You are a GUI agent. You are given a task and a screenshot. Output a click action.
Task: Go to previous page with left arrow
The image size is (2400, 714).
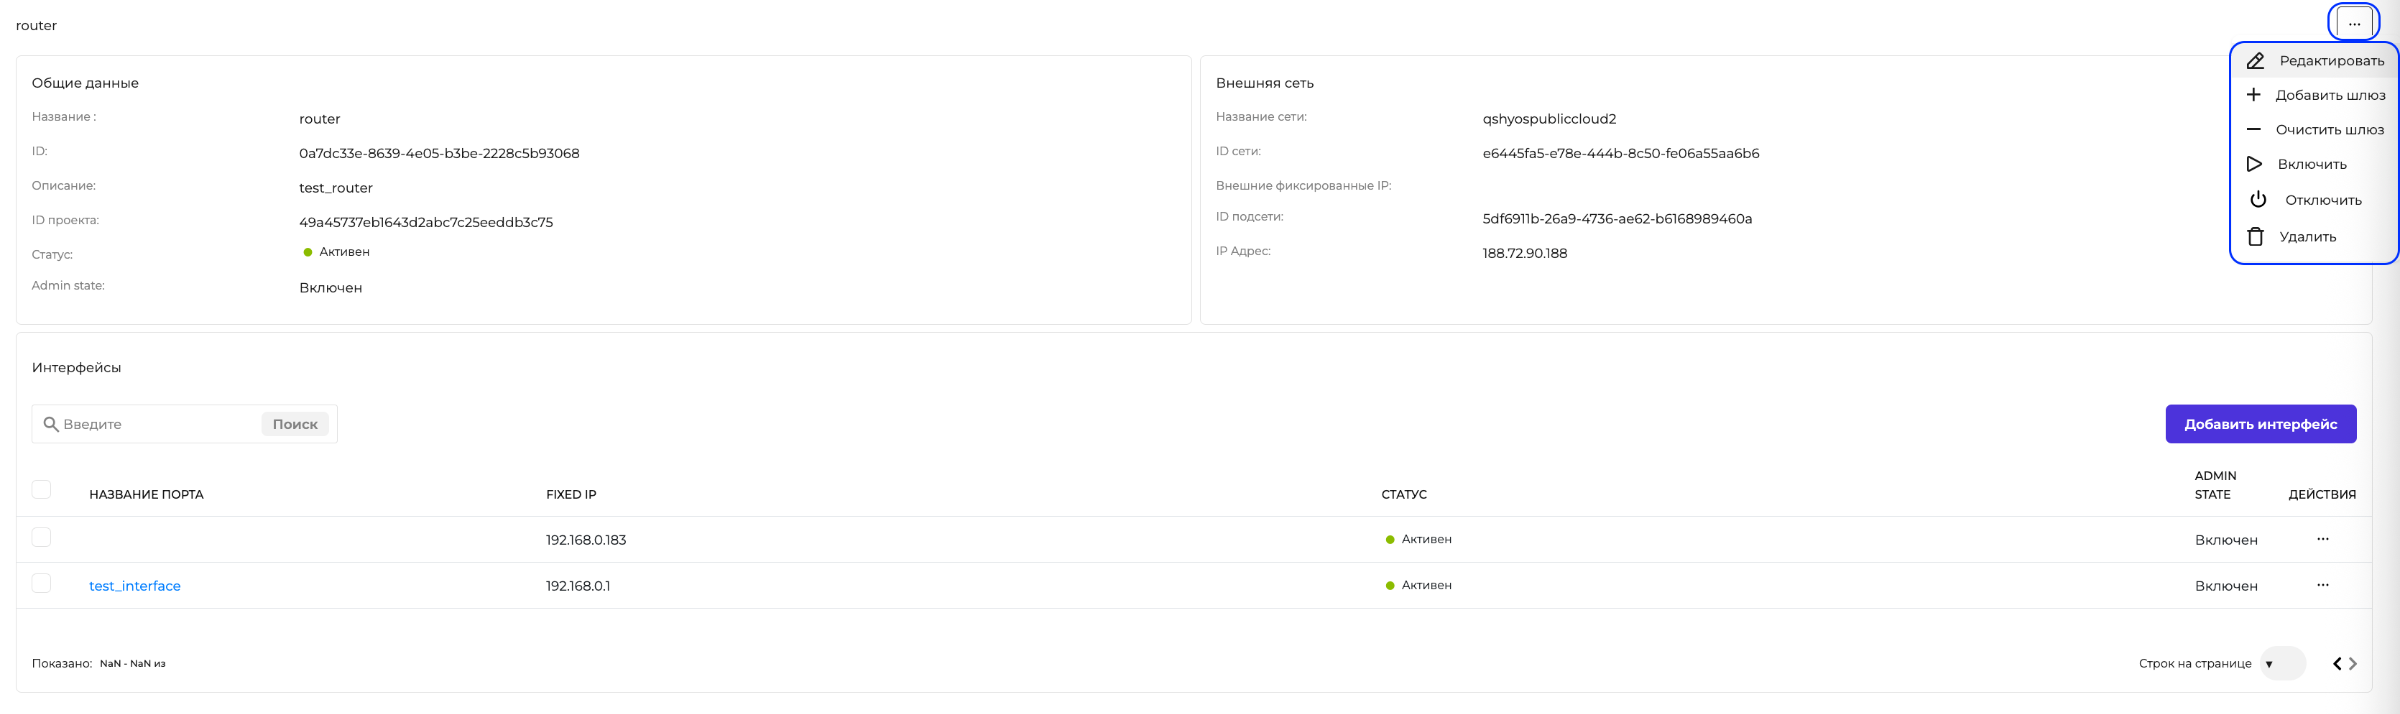point(2336,663)
